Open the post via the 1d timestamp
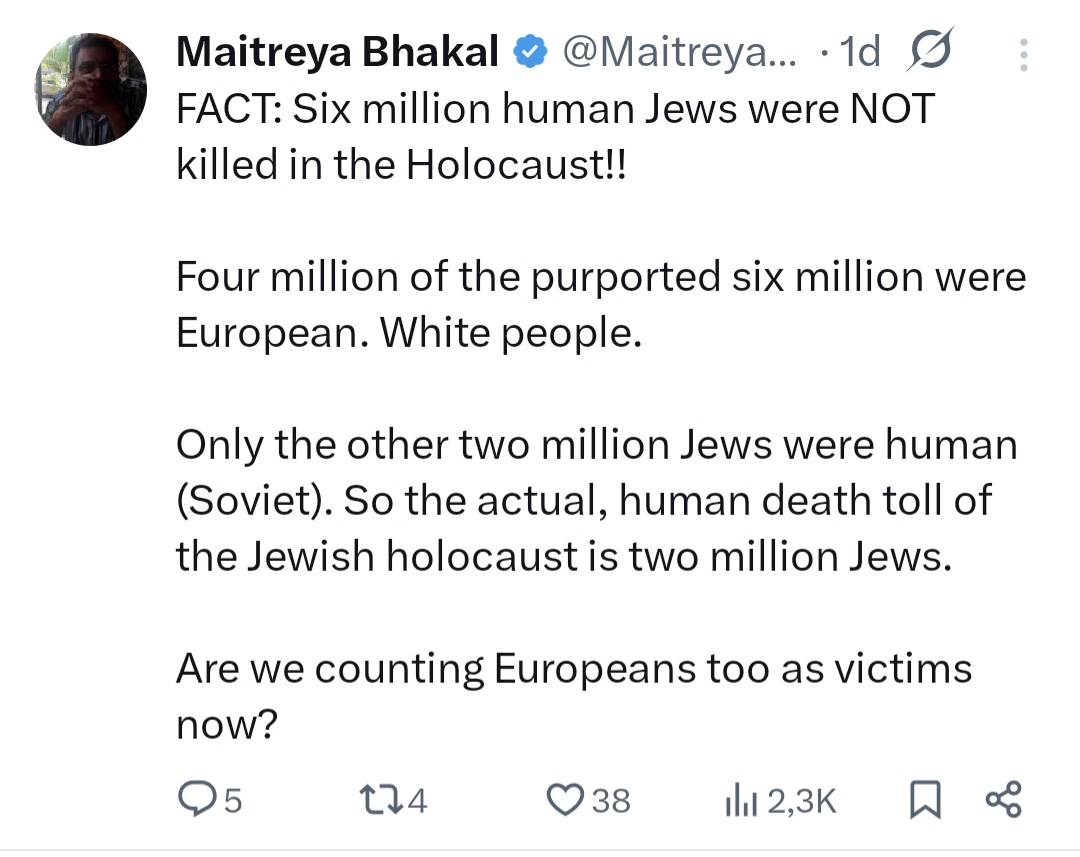Screen dimensions: 1080x857 (x=860, y=52)
